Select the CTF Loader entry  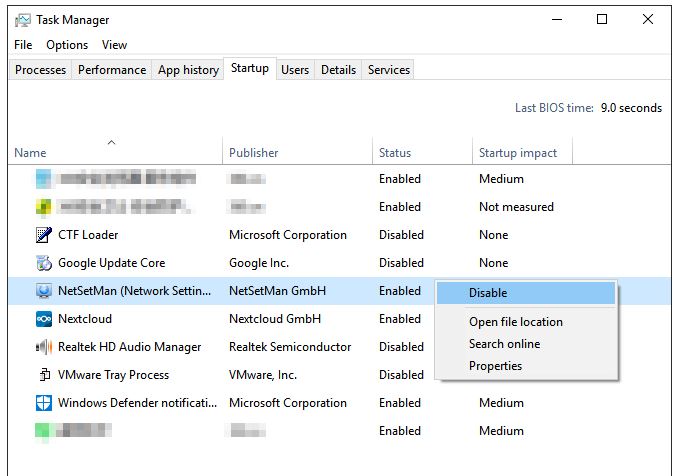point(88,235)
